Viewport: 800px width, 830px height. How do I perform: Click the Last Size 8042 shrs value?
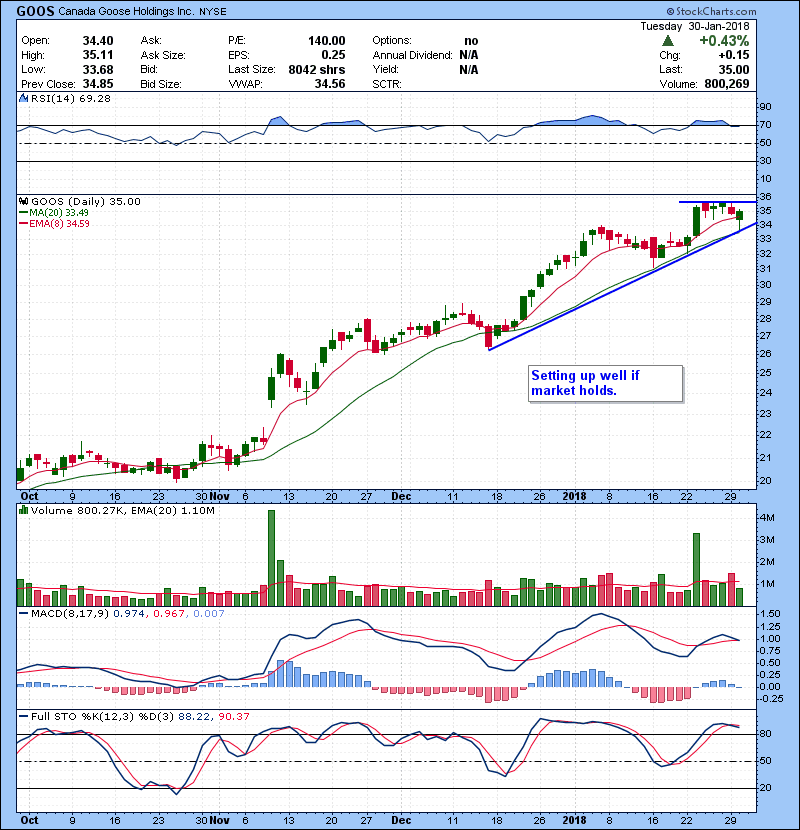point(317,69)
